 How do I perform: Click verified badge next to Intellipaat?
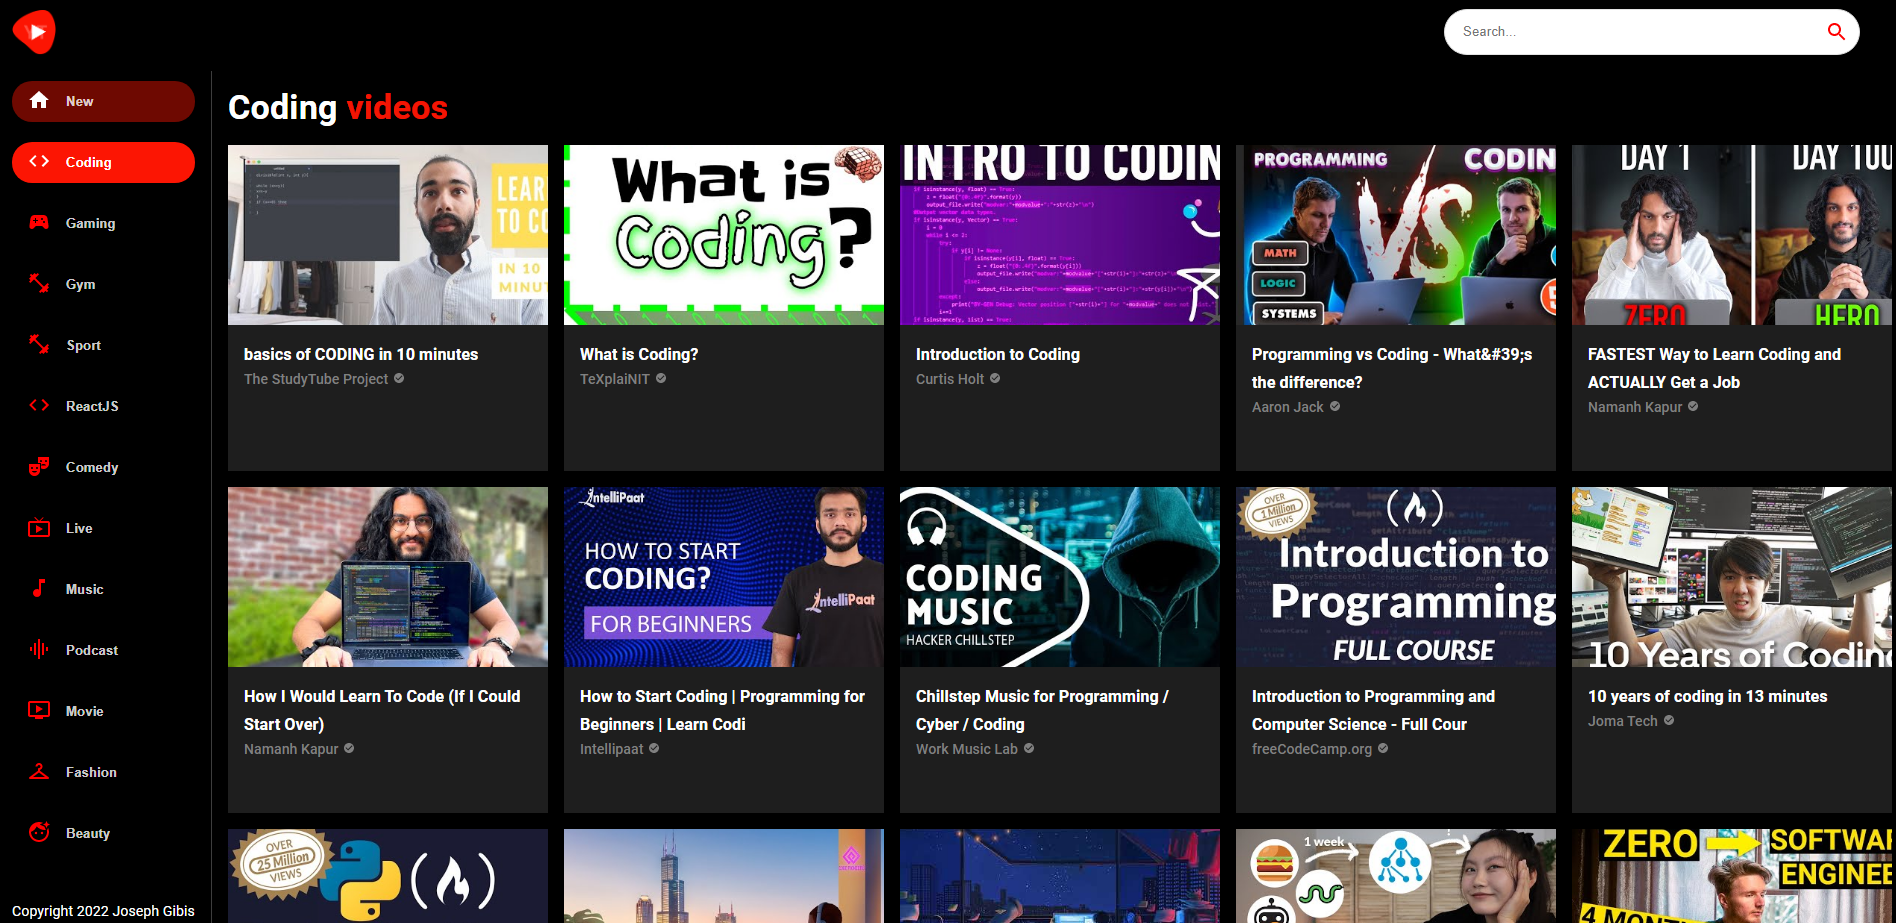[654, 748]
